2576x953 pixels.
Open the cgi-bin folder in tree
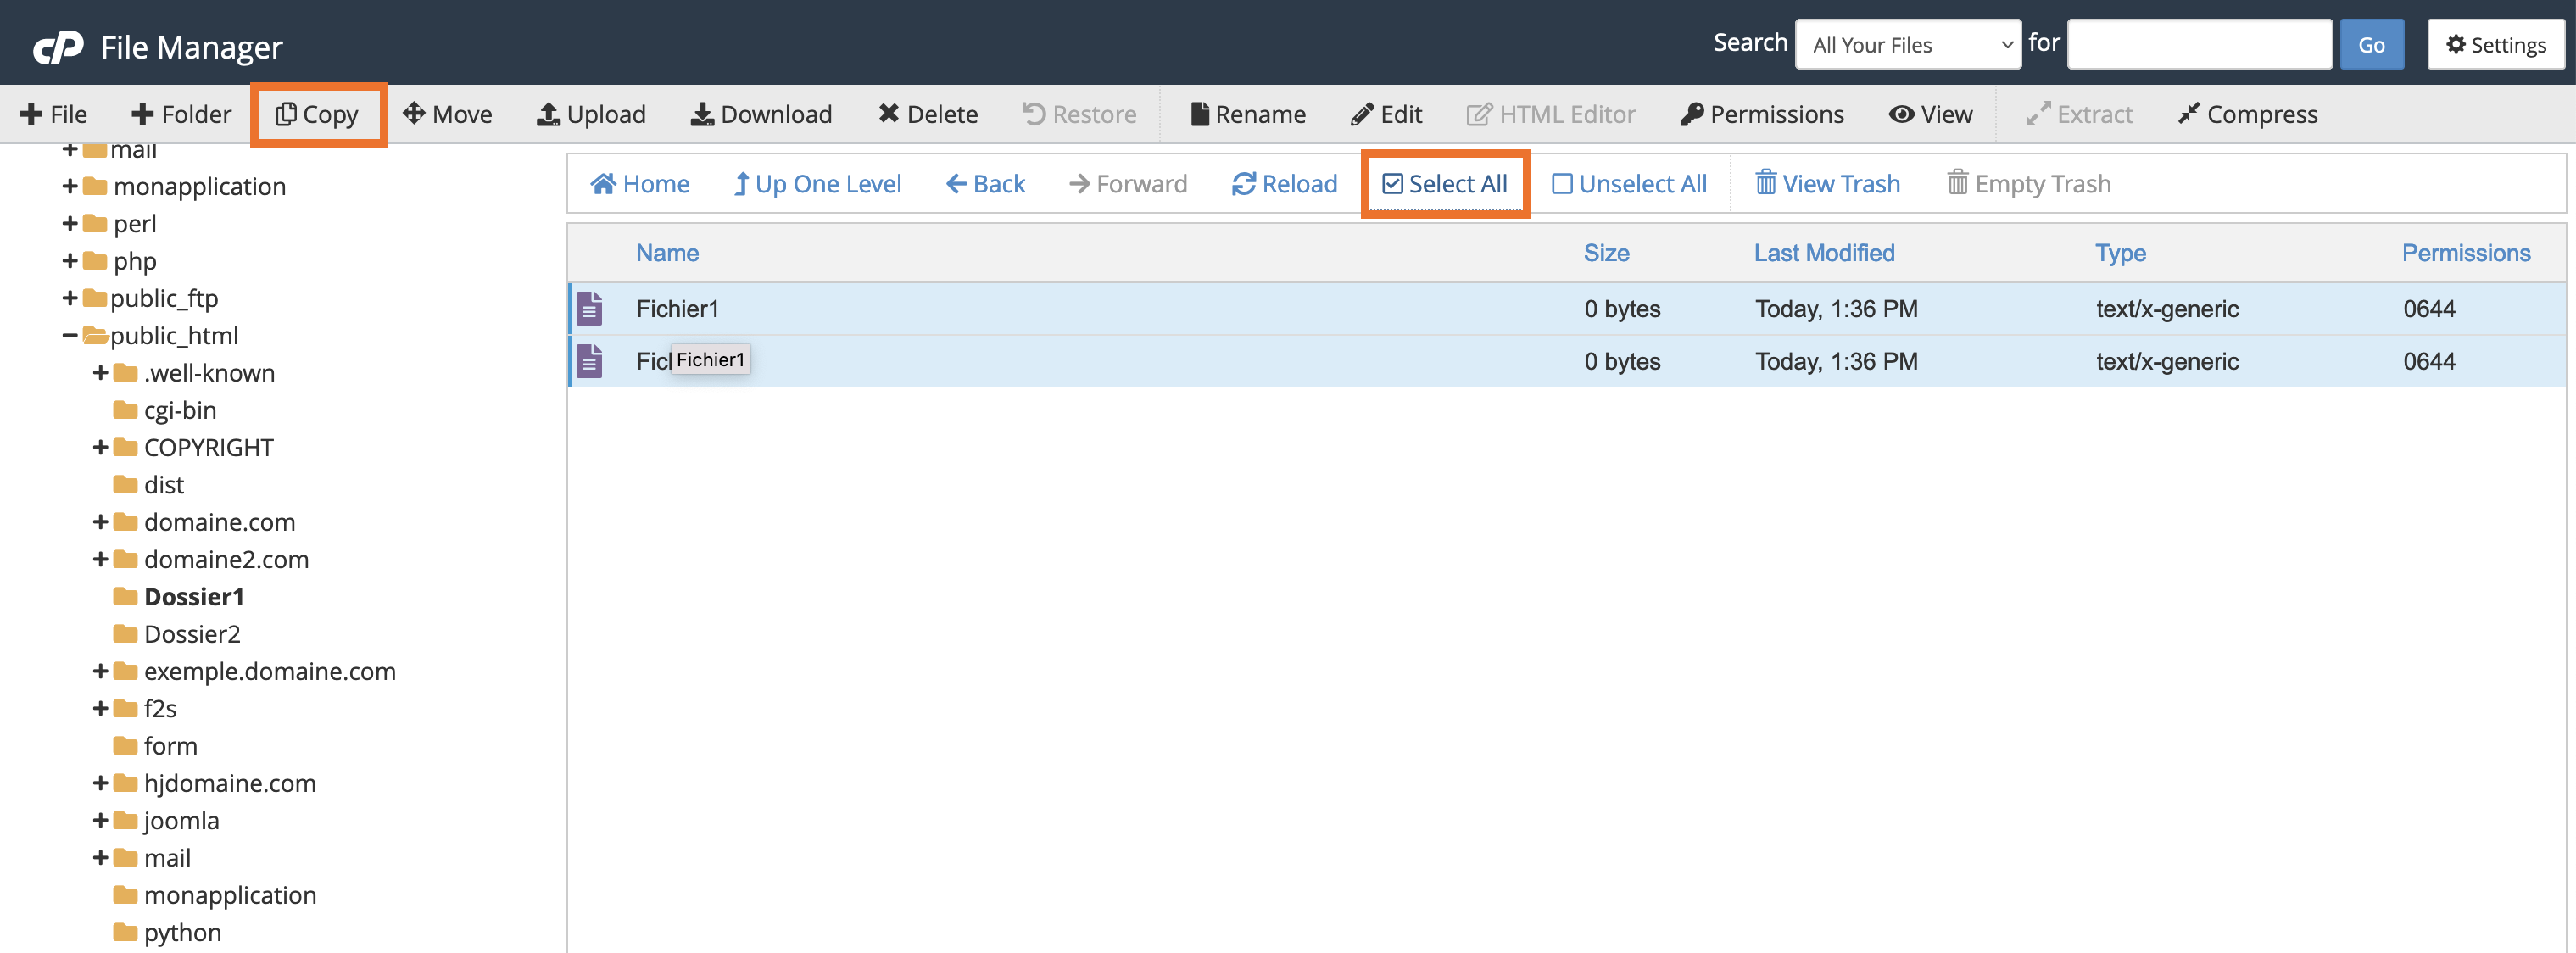pyautogui.click(x=180, y=410)
